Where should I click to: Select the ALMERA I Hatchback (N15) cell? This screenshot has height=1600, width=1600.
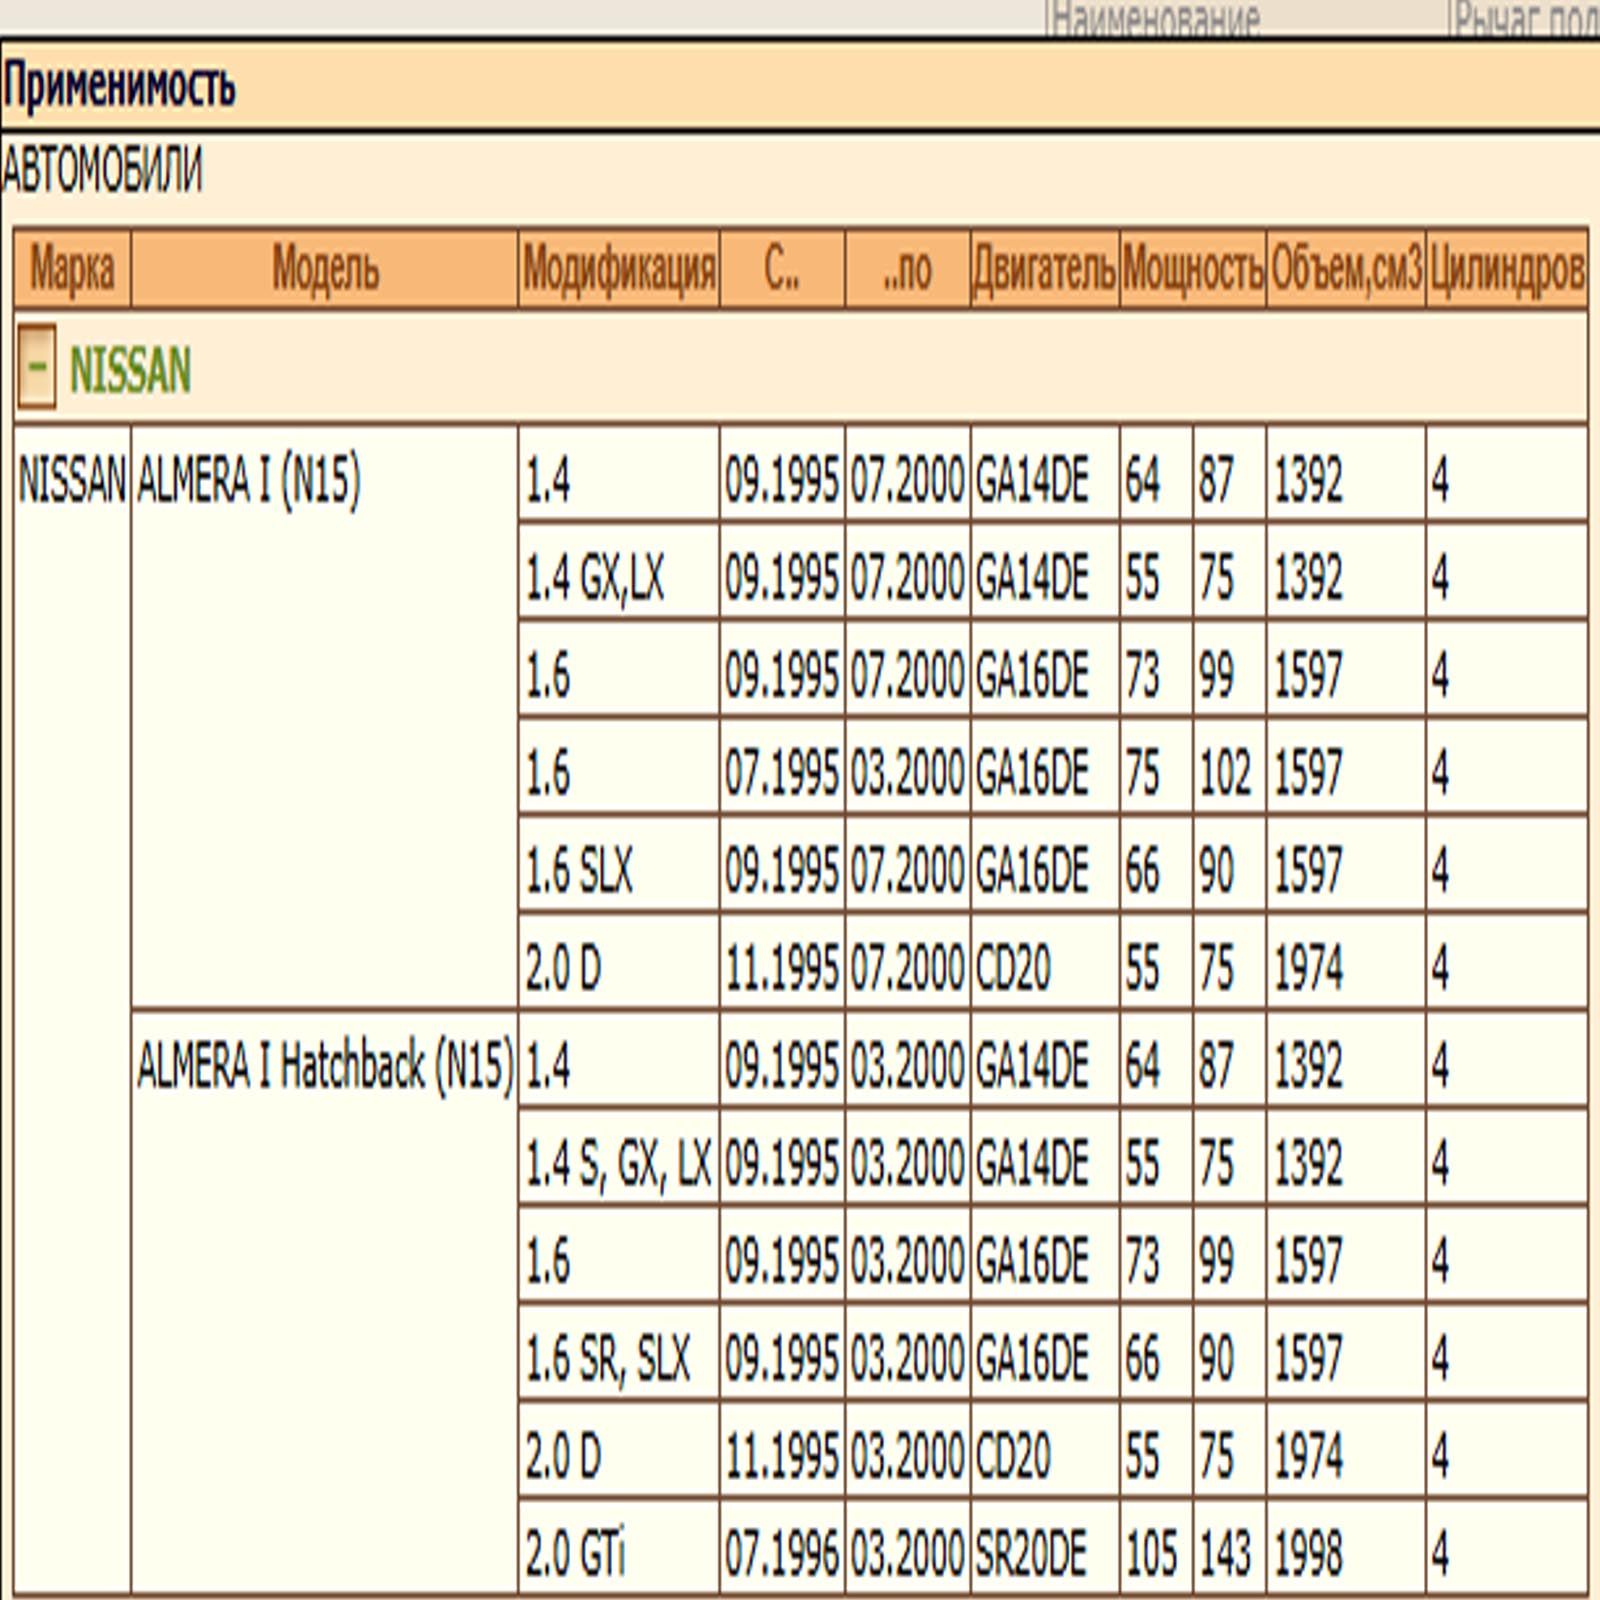click(325, 1065)
